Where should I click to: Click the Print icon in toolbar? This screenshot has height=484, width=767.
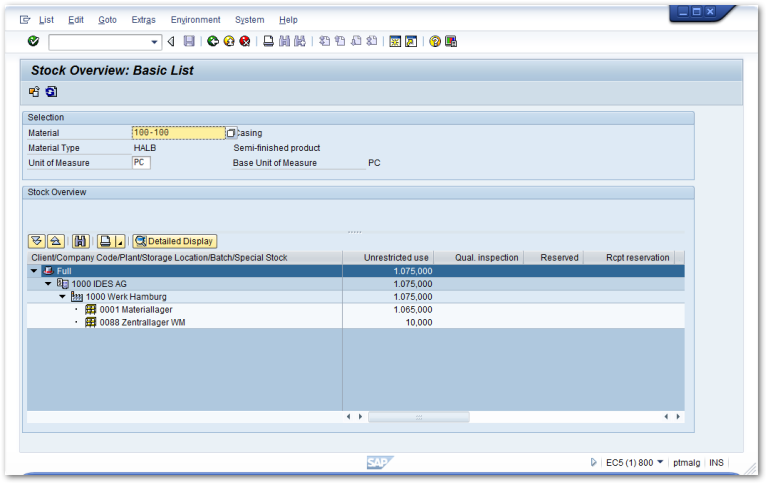268,41
